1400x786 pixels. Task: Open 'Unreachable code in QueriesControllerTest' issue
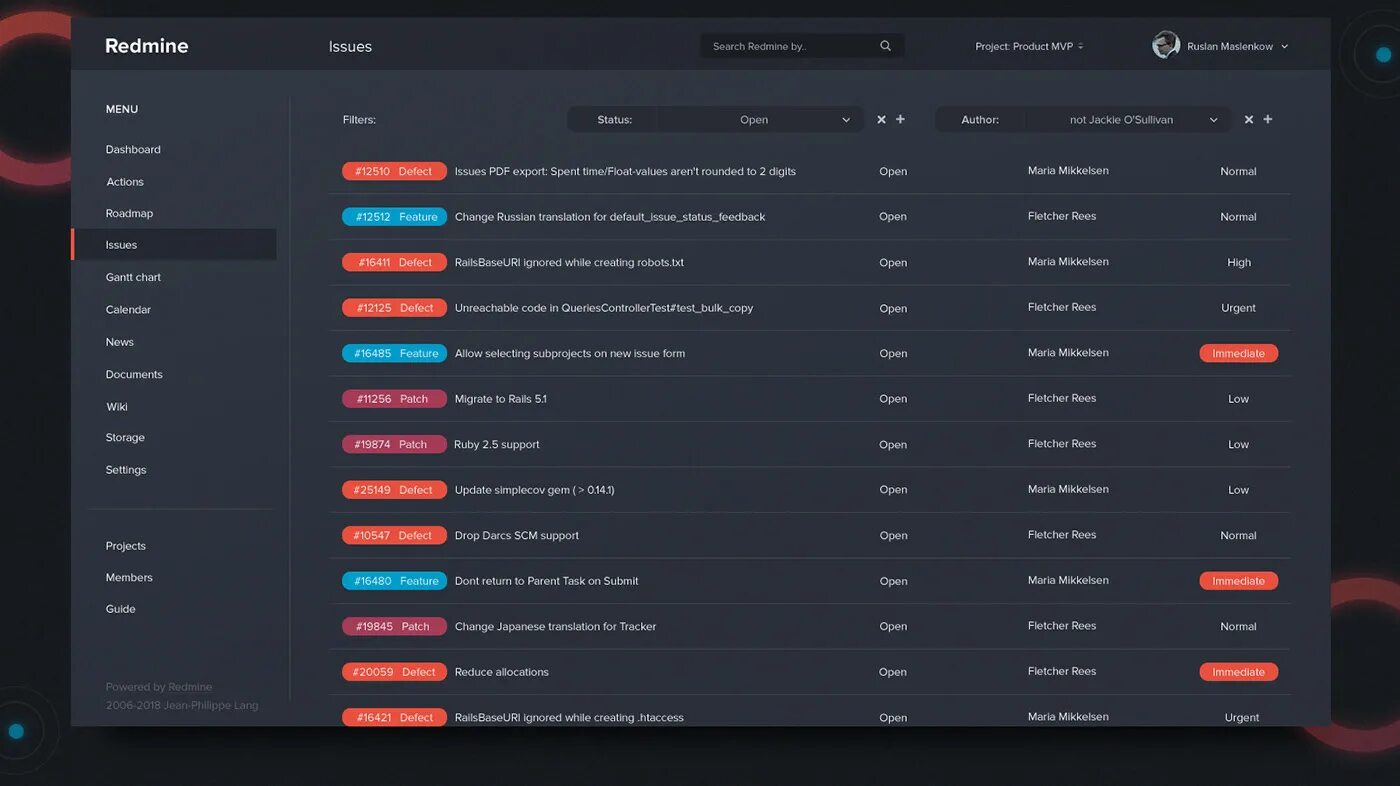point(604,308)
